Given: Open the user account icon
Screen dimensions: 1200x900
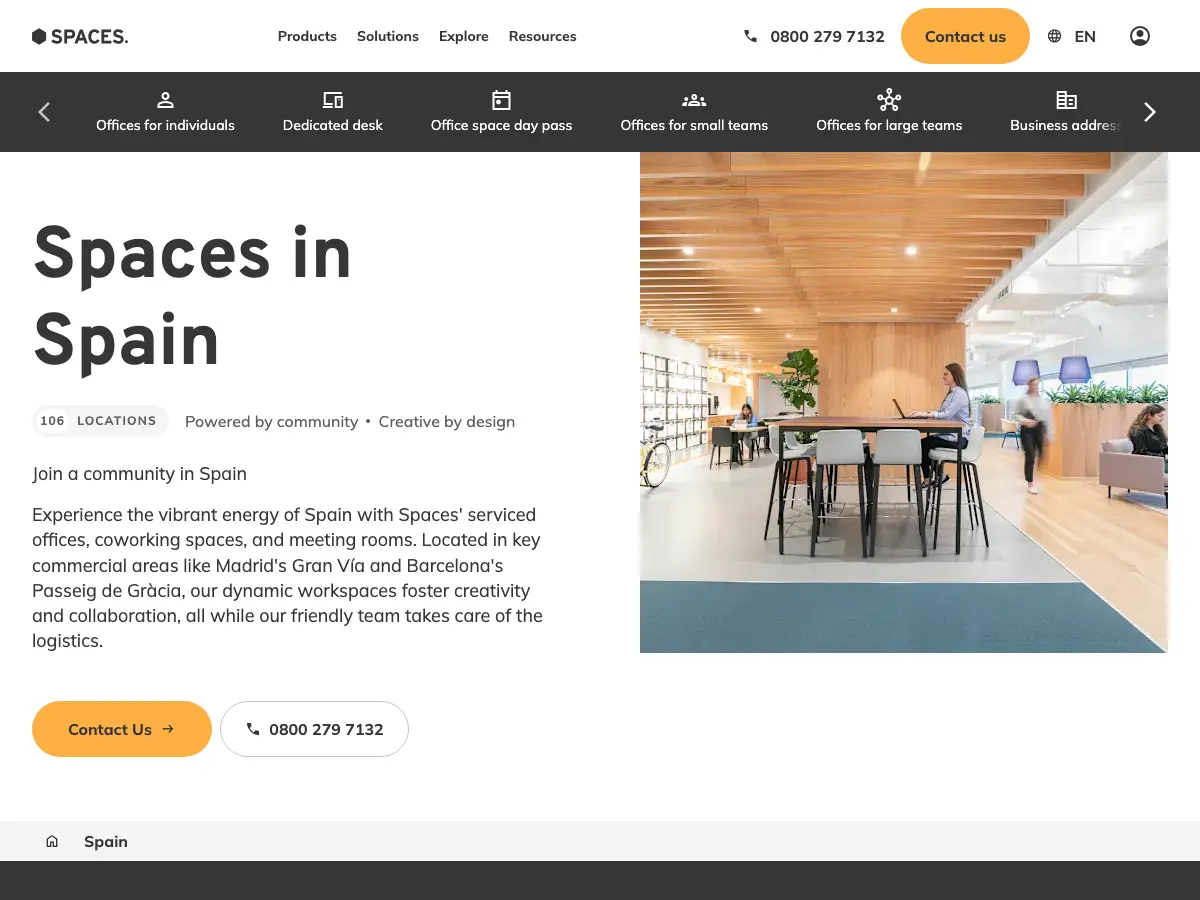Looking at the screenshot, I should click(x=1140, y=36).
